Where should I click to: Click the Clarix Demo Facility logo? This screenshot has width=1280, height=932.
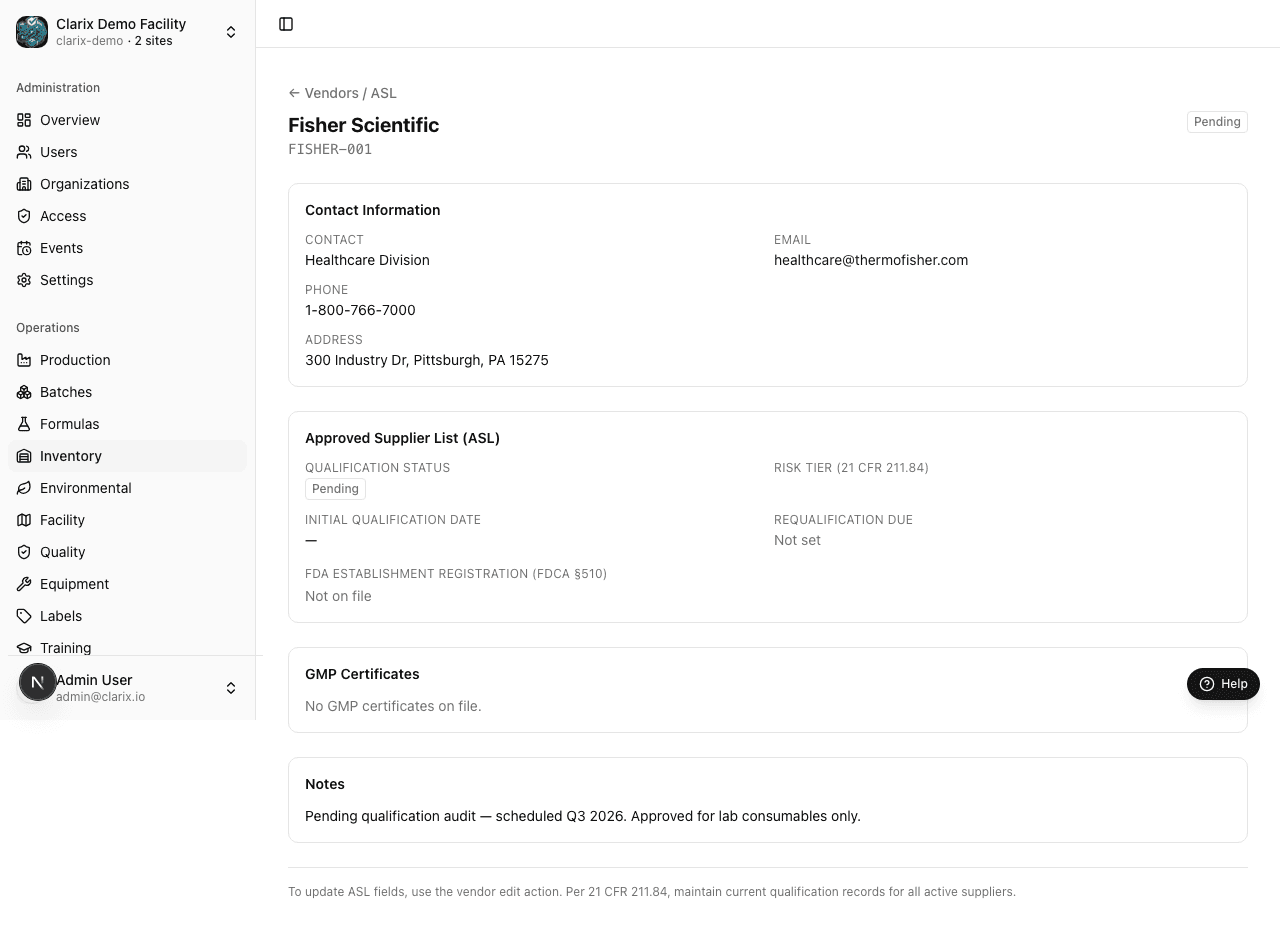(x=32, y=32)
